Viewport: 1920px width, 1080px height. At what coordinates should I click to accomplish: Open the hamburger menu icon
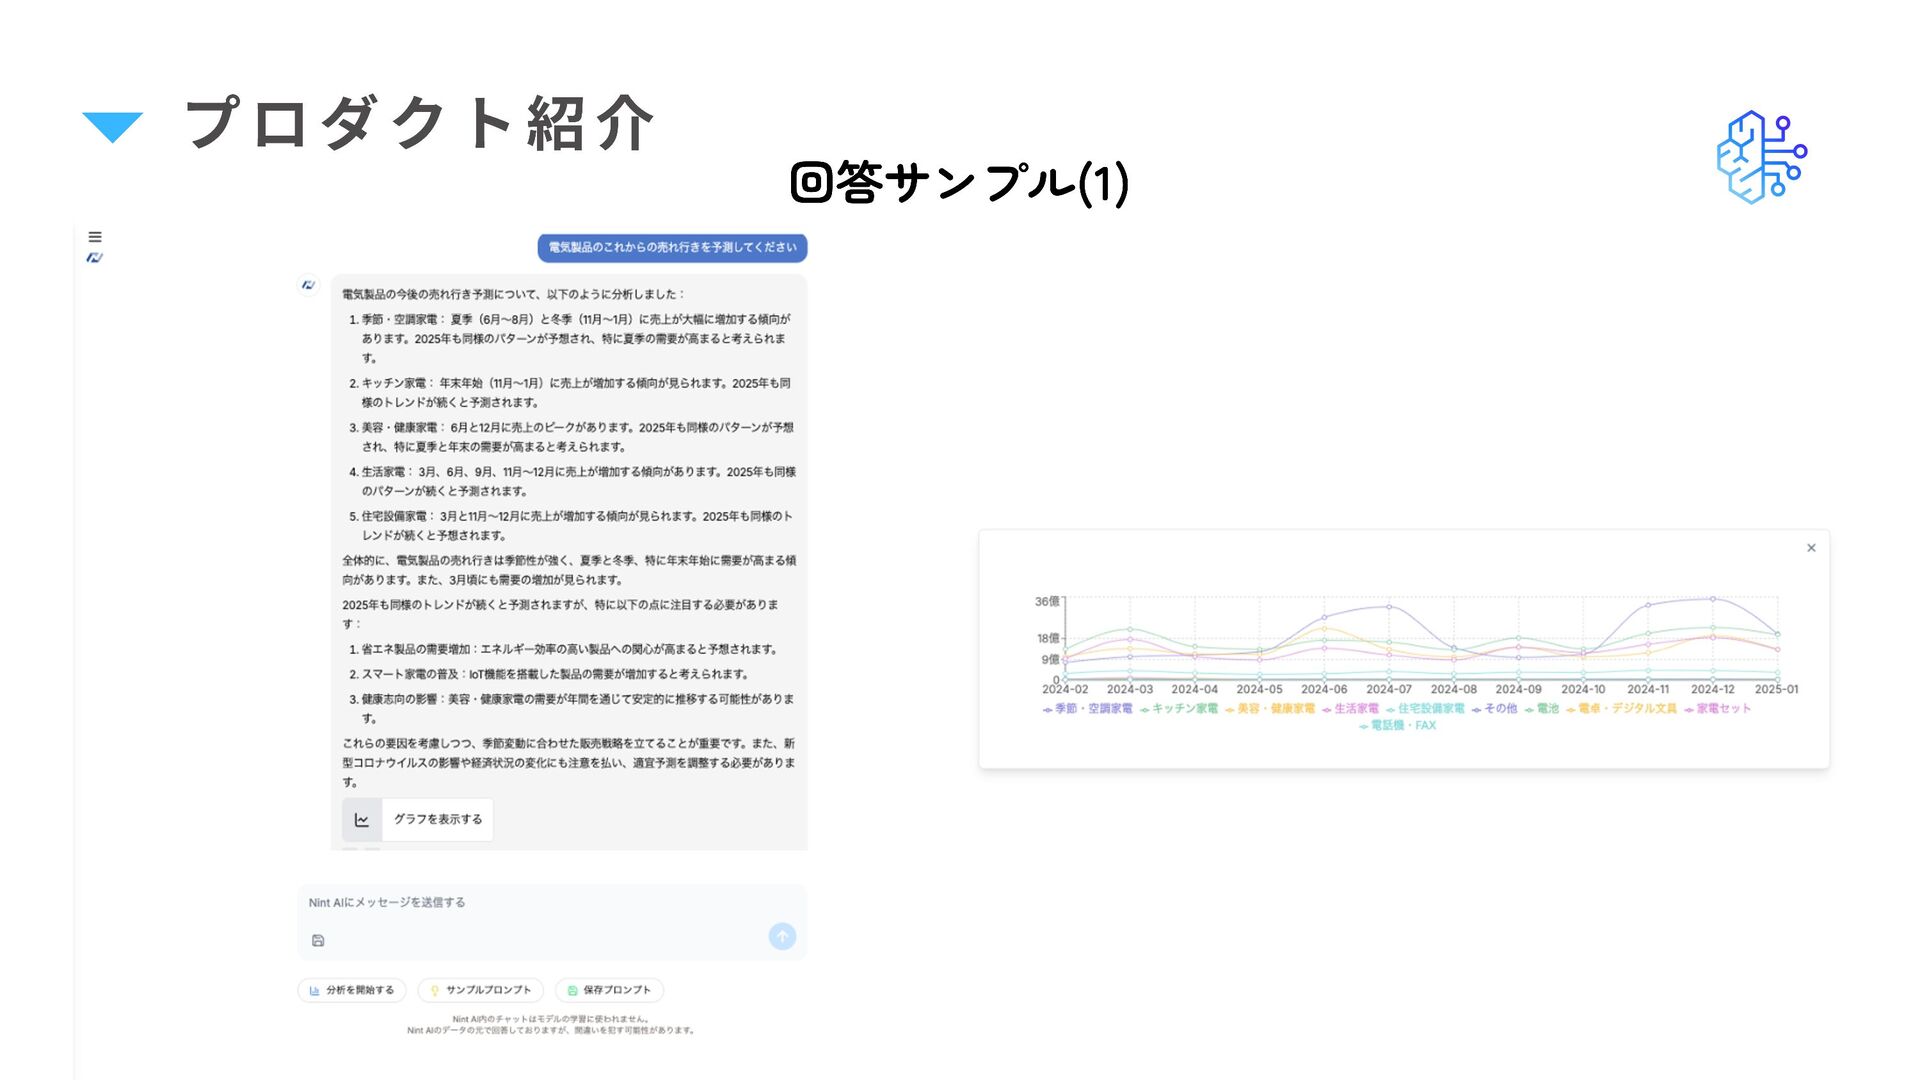[95, 237]
